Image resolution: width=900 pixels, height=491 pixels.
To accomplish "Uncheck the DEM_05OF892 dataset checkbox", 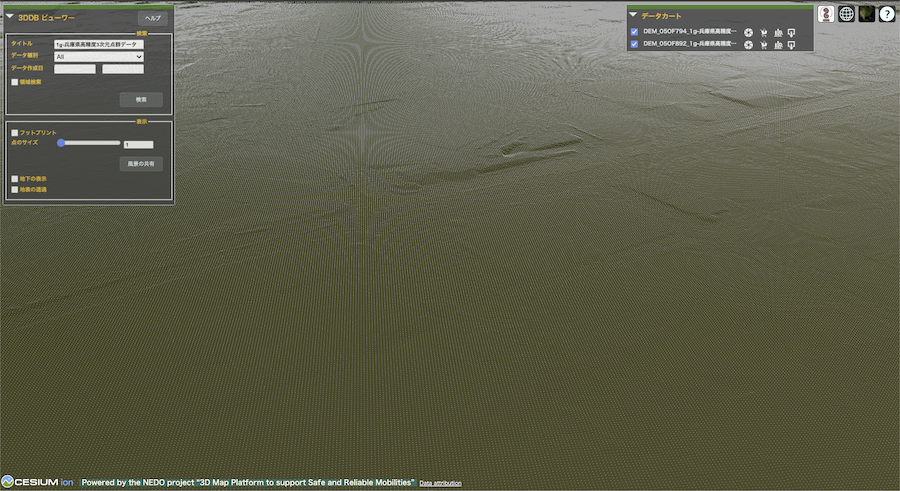I will [634, 44].
